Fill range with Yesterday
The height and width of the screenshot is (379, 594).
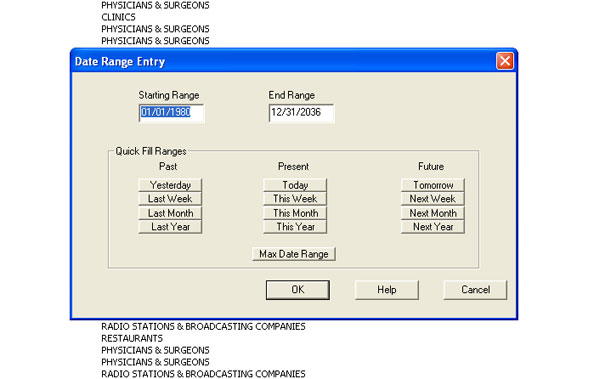170,185
